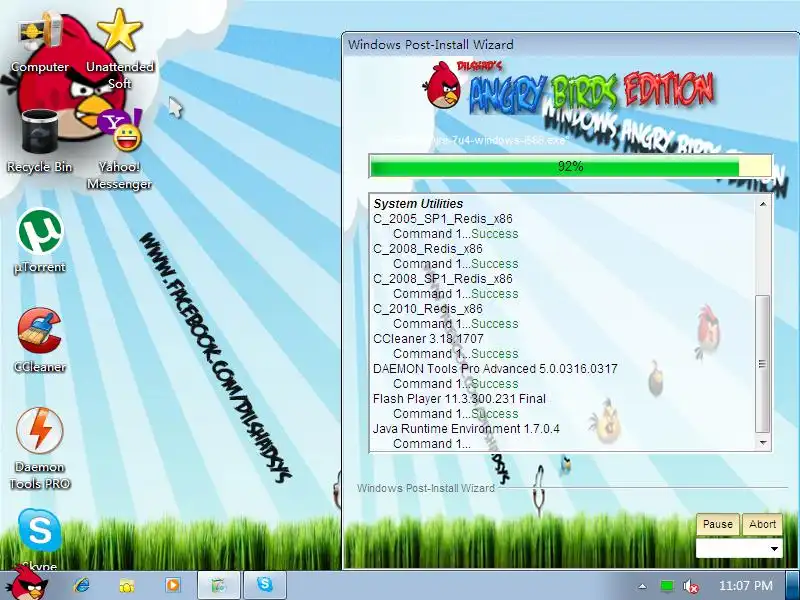
Task: Open the file explorer taskbar icon
Action: [x=127, y=585]
